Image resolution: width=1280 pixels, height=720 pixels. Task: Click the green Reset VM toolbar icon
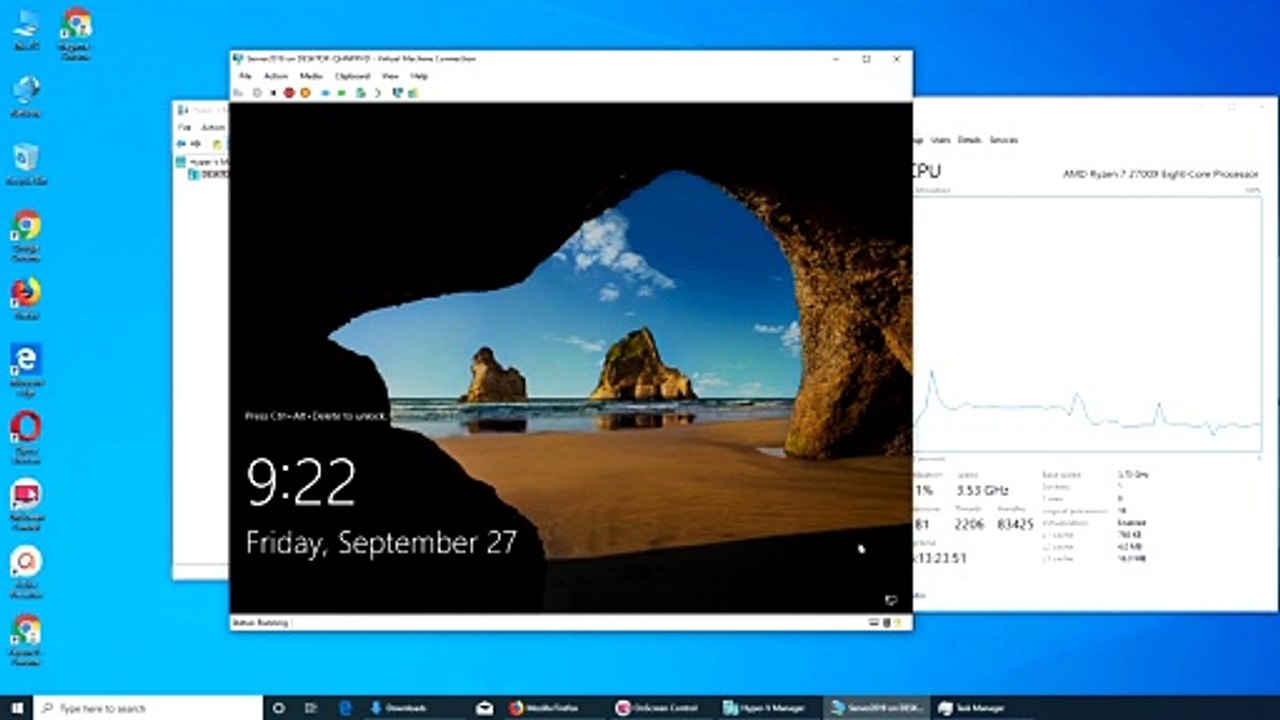(342, 93)
